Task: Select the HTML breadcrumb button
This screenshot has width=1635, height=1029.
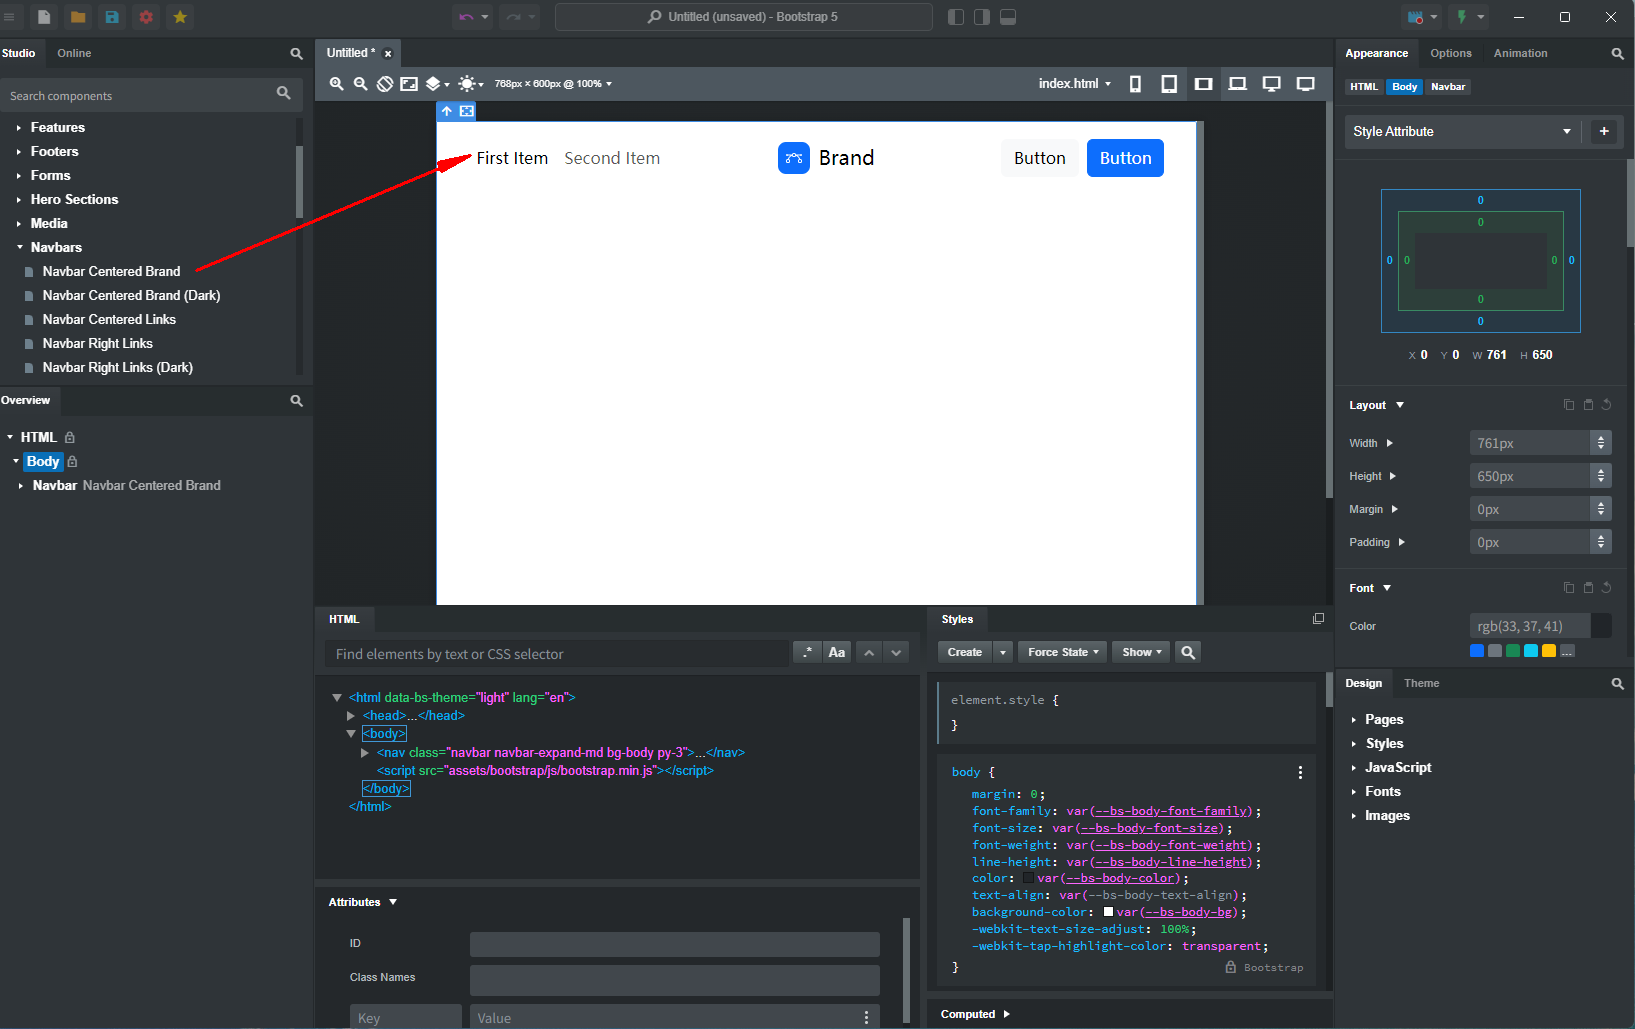Action: click(1364, 87)
